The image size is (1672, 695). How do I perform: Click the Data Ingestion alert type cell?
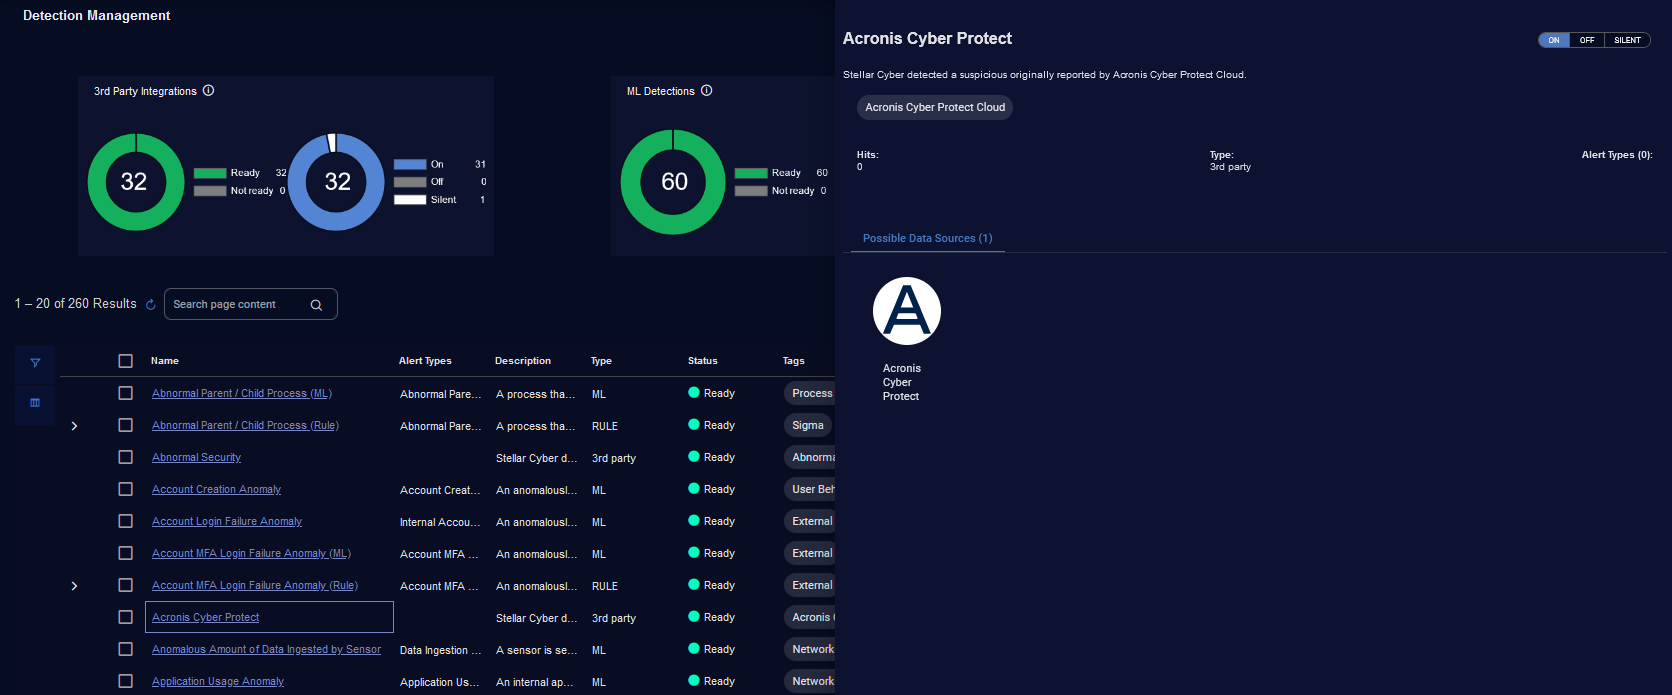[x=440, y=650]
